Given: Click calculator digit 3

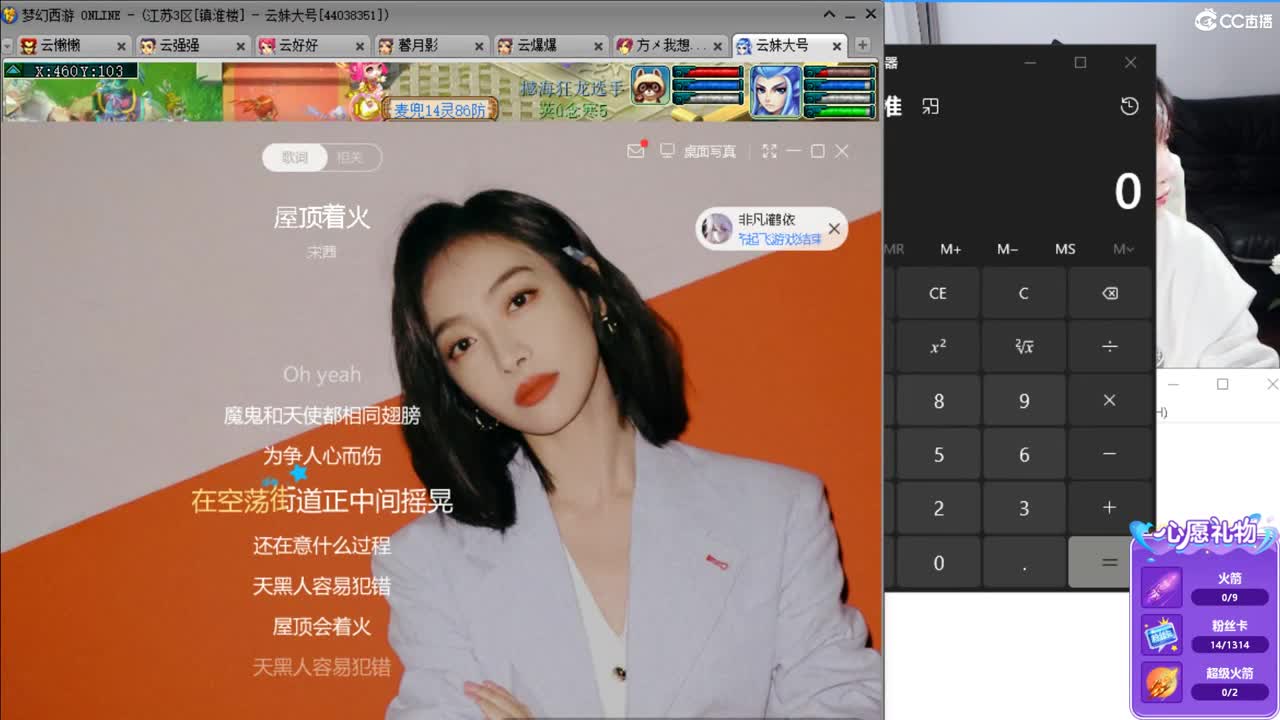Looking at the screenshot, I should (1023, 508).
